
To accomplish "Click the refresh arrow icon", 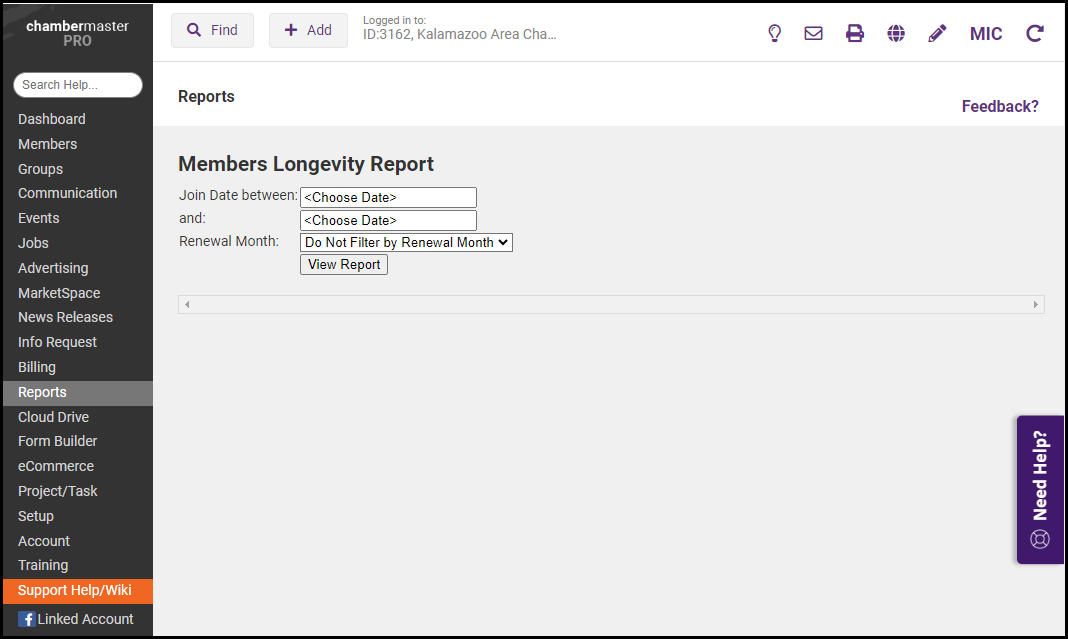I will (x=1035, y=33).
